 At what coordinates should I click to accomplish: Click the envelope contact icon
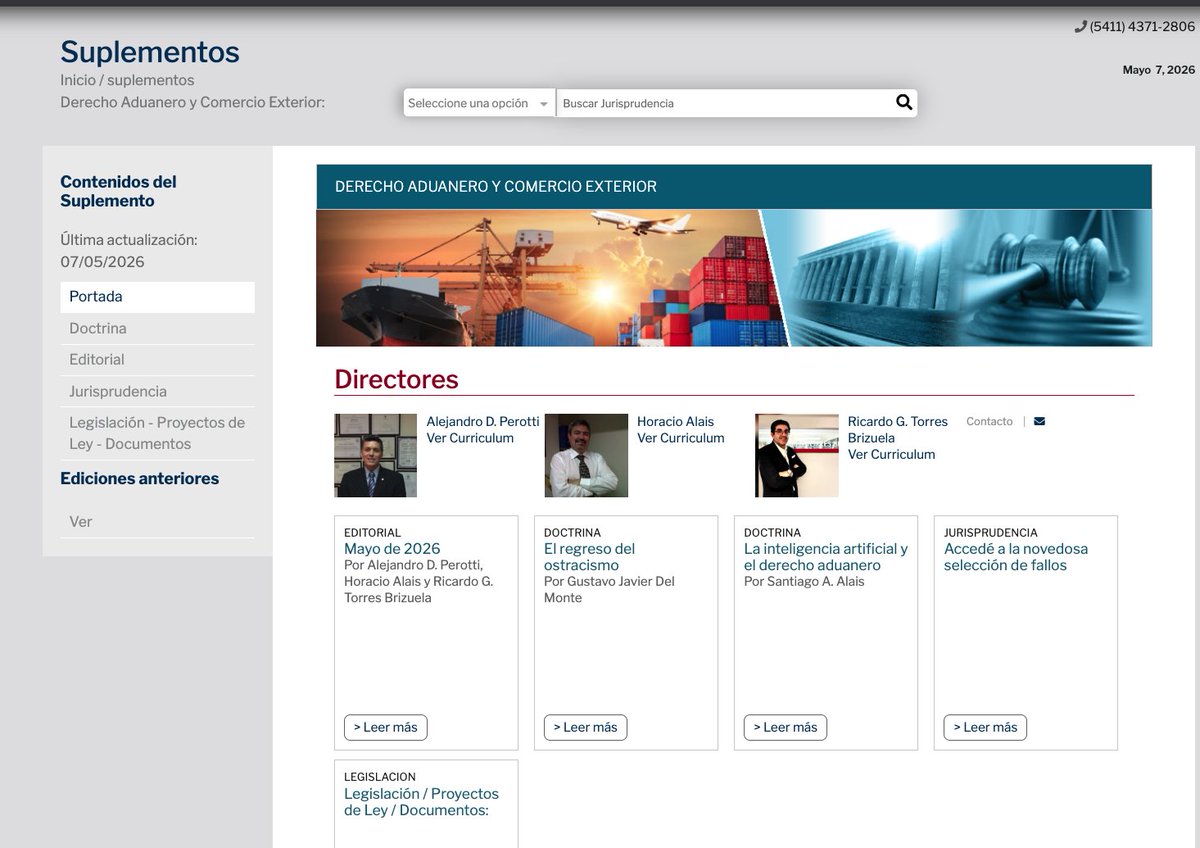click(1039, 421)
